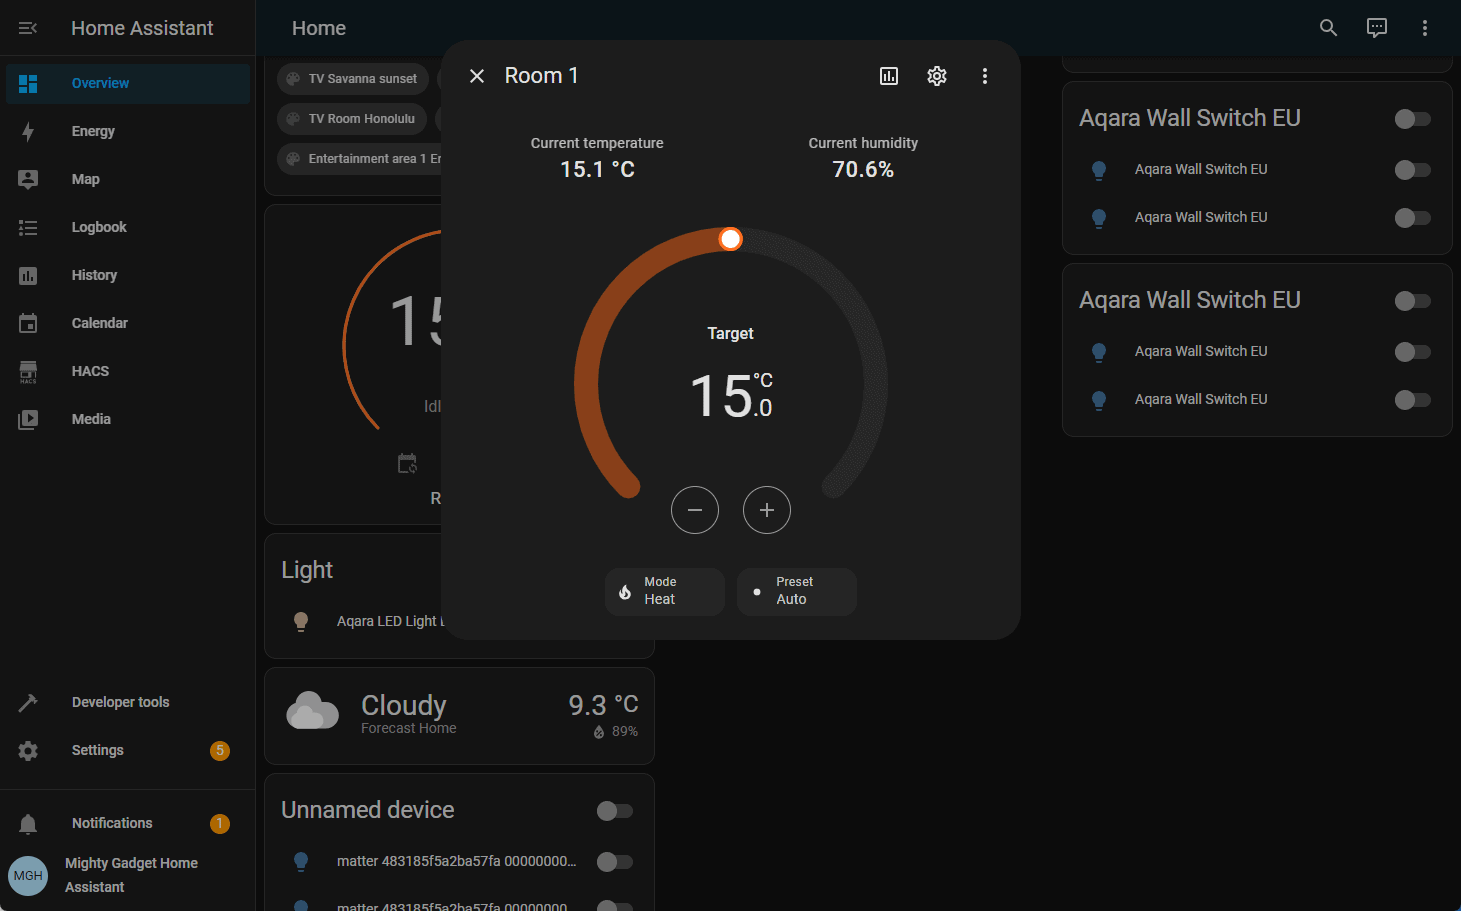Activate the TV Savanna sunset scene
This screenshot has height=911, width=1461.
[352, 79]
